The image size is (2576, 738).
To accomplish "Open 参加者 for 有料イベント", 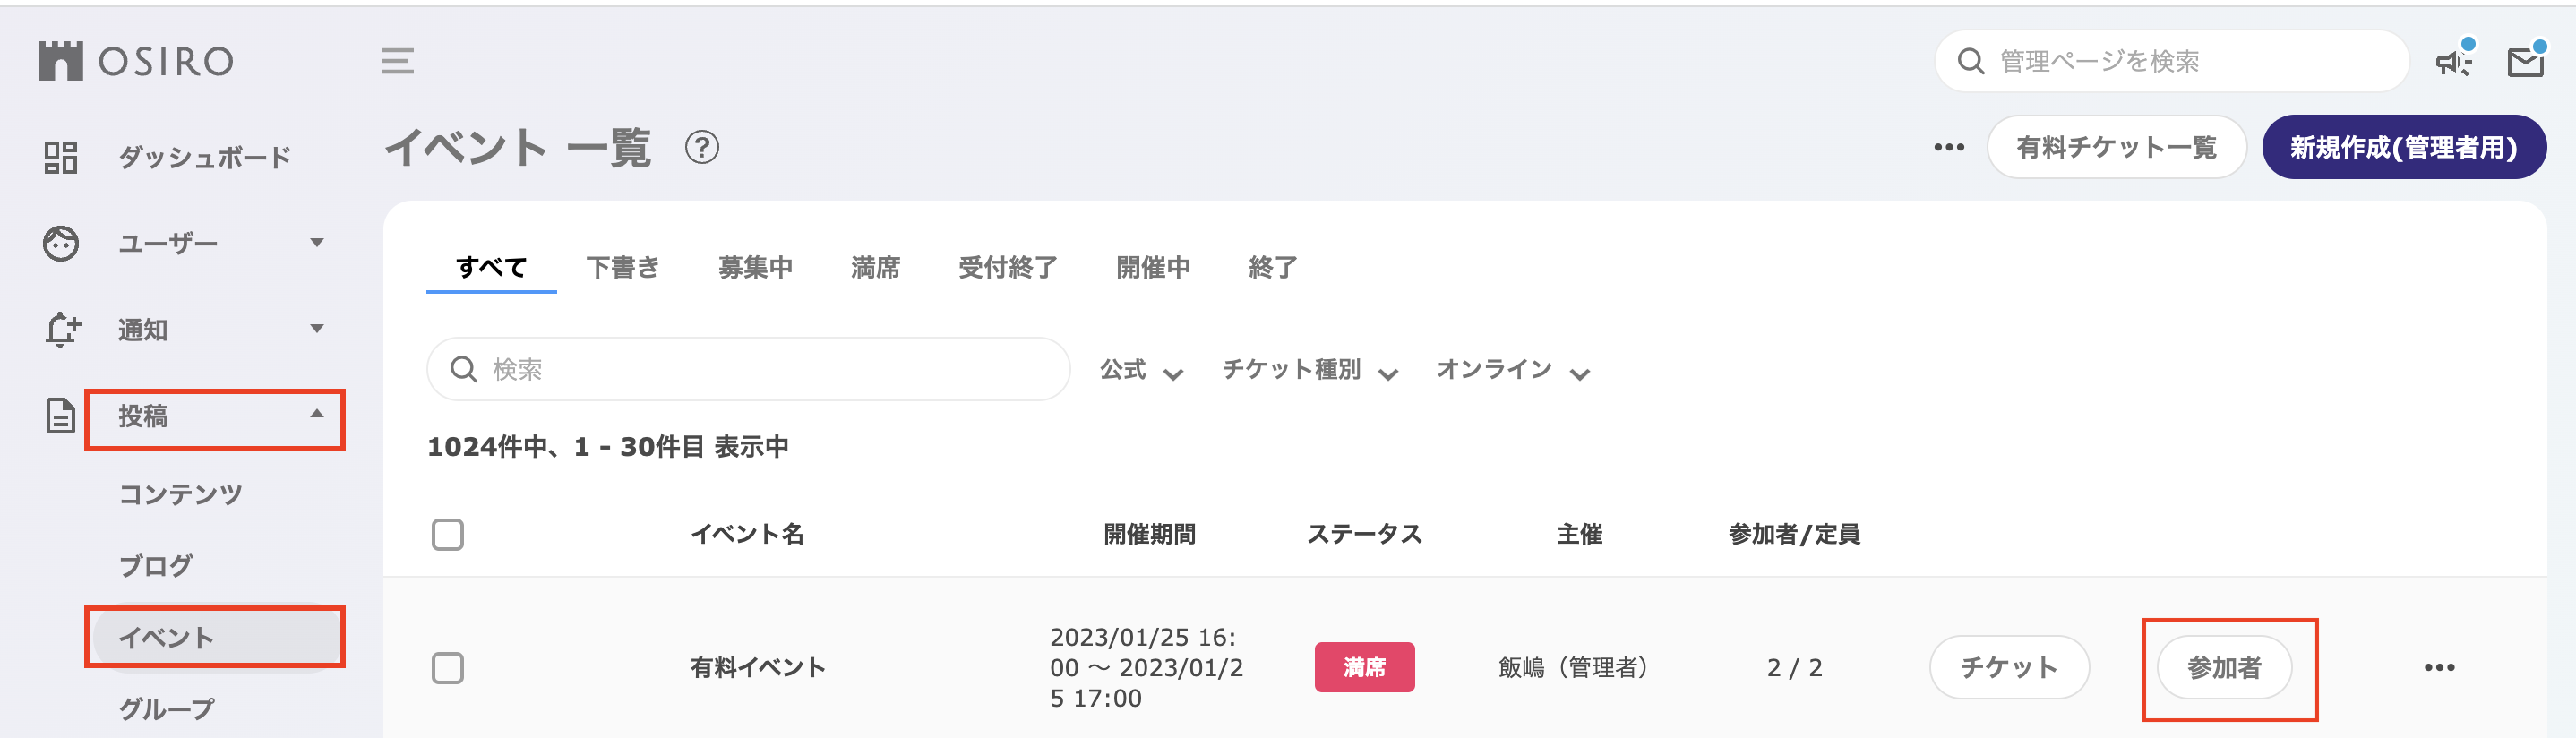I will tap(2224, 667).
